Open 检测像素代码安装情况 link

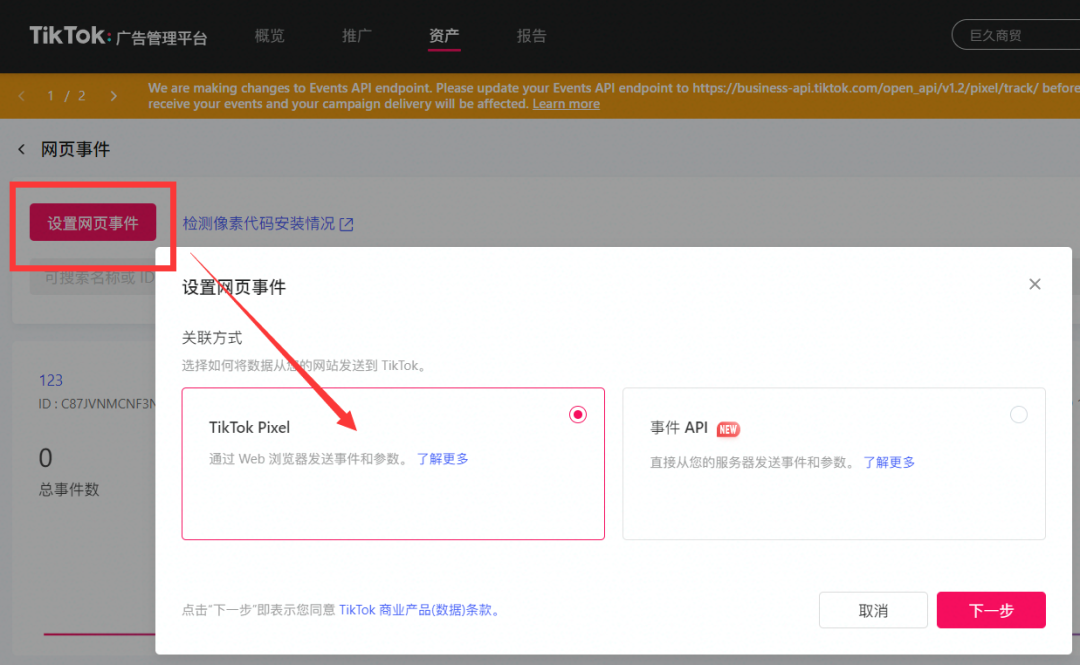pyautogui.click(x=268, y=223)
